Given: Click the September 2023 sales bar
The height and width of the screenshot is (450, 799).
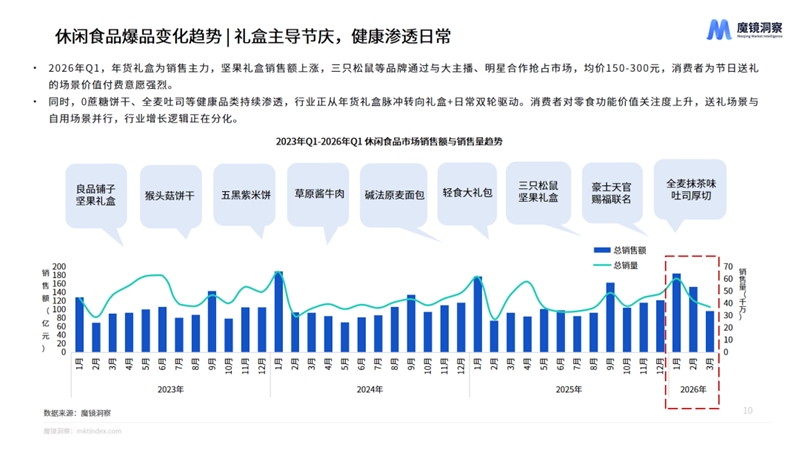Looking at the screenshot, I should click(x=212, y=322).
